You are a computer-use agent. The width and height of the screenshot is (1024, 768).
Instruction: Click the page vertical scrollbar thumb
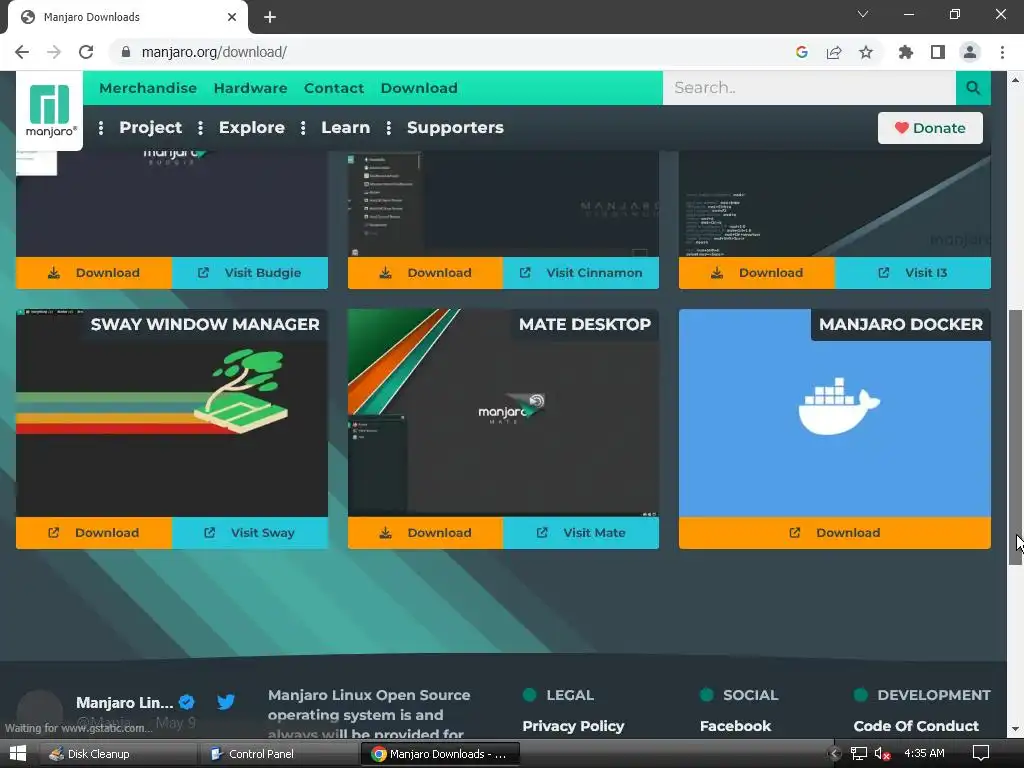[1016, 438]
